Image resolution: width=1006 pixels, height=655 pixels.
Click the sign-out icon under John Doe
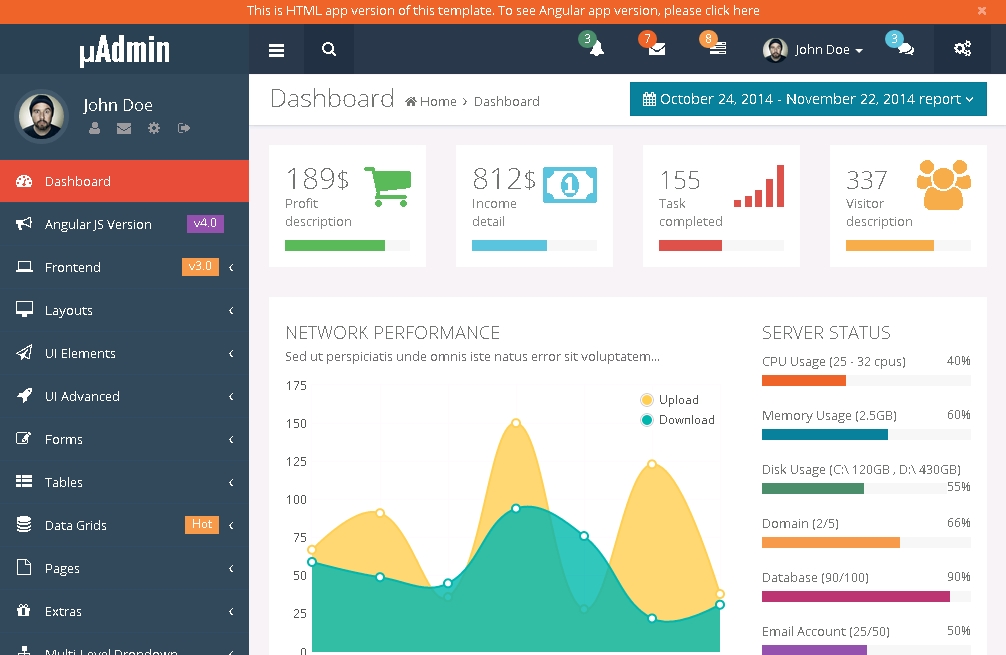pos(184,128)
